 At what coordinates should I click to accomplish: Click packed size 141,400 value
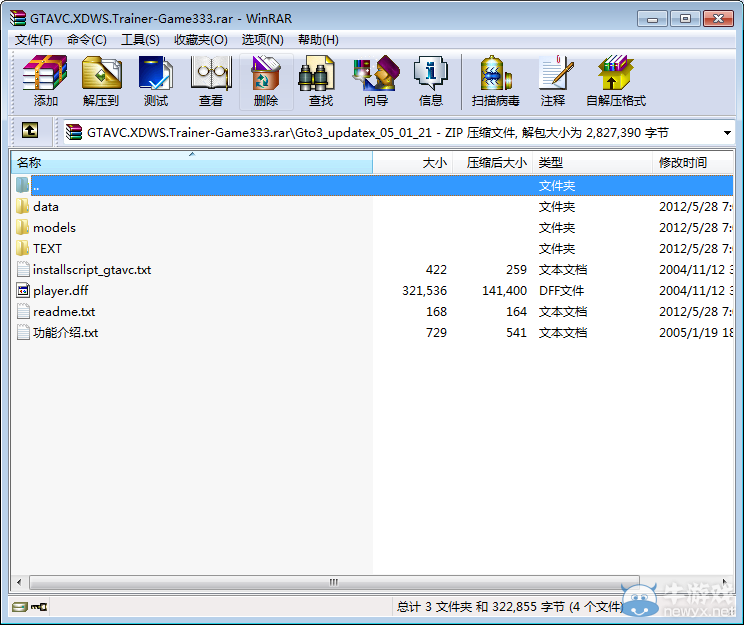pyautogui.click(x=504, y=290)
